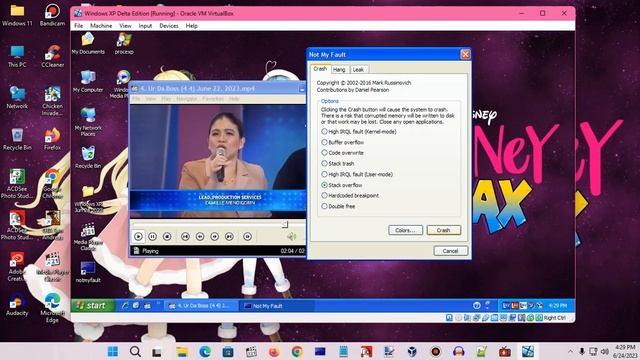Select the Stack trash option

tap(338, 164)
